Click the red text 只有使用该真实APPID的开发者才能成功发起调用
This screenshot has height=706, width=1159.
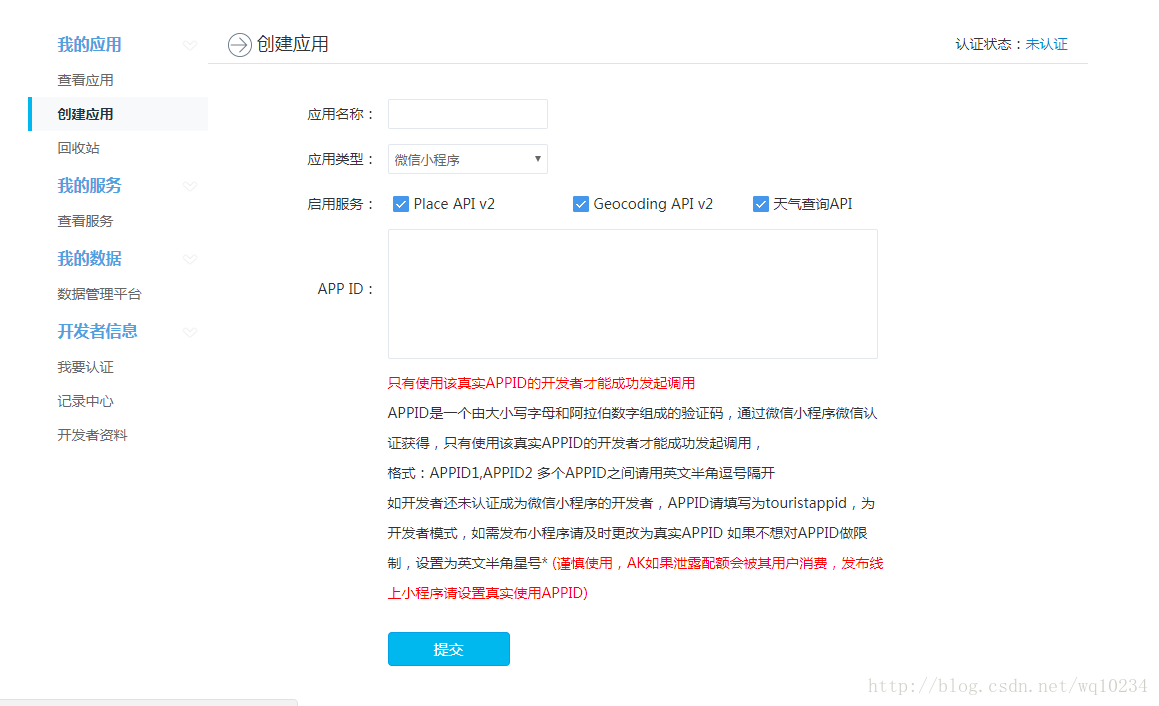pos(541,383)
